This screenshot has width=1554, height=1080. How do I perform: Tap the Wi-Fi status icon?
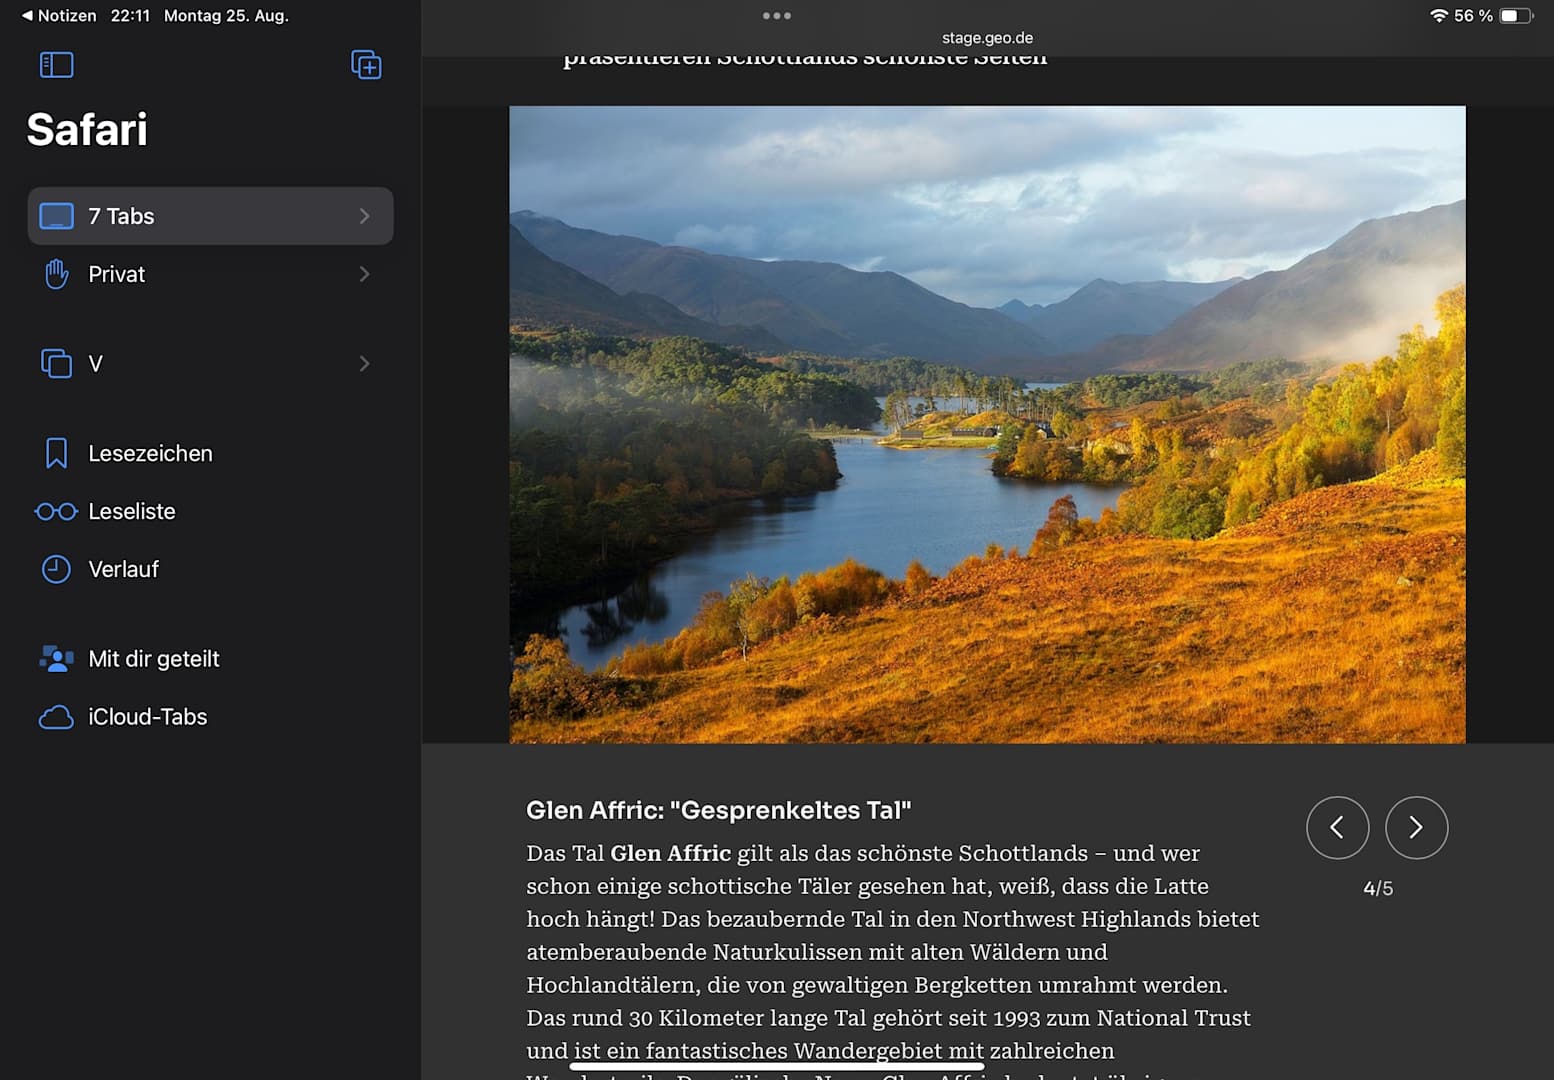[x=1439, y=16]
